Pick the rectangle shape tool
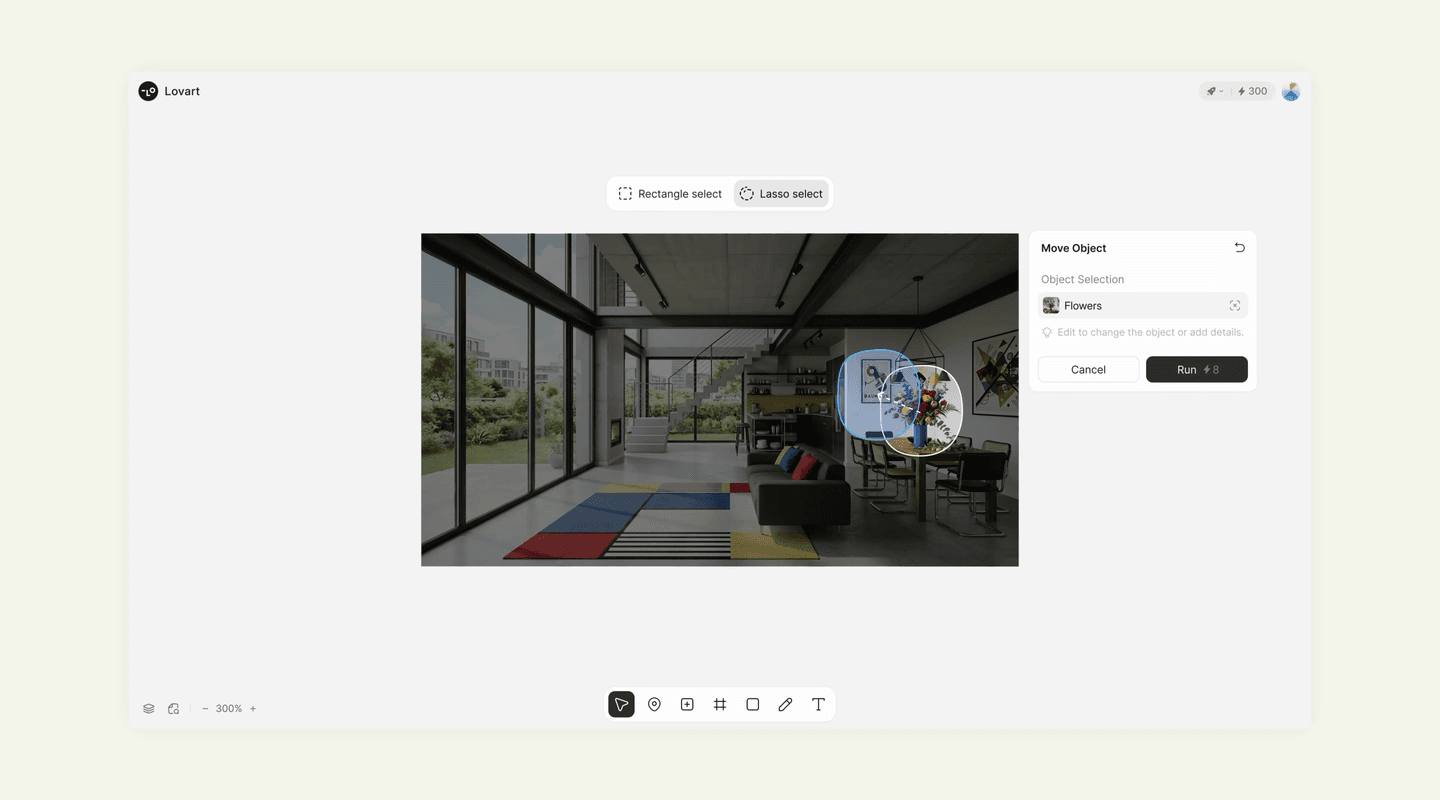 coord(753,705)
